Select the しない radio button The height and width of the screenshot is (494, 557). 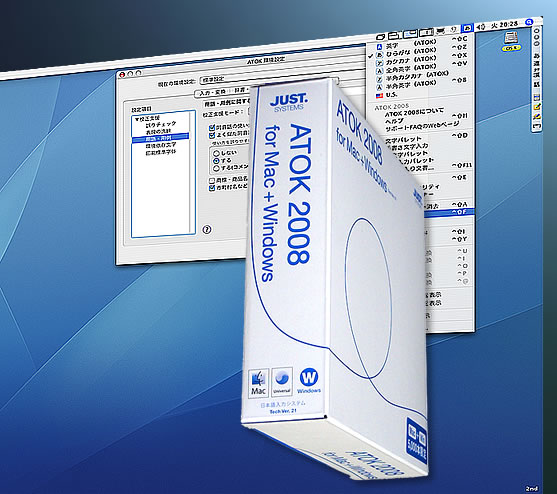point(216,154)
